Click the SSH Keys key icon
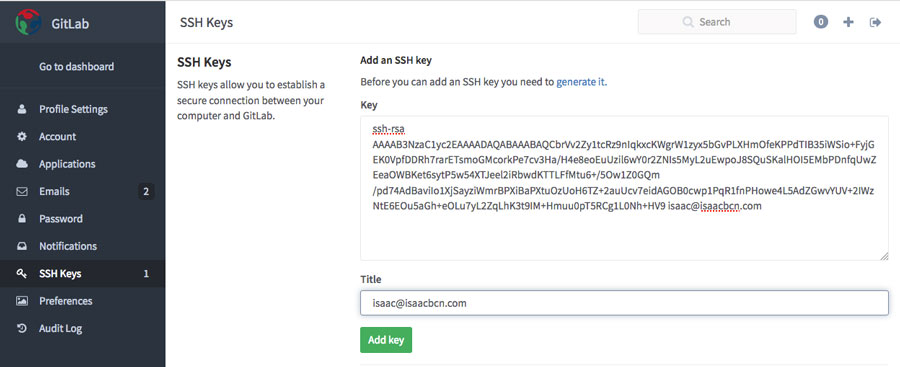 tap(22, 274)
